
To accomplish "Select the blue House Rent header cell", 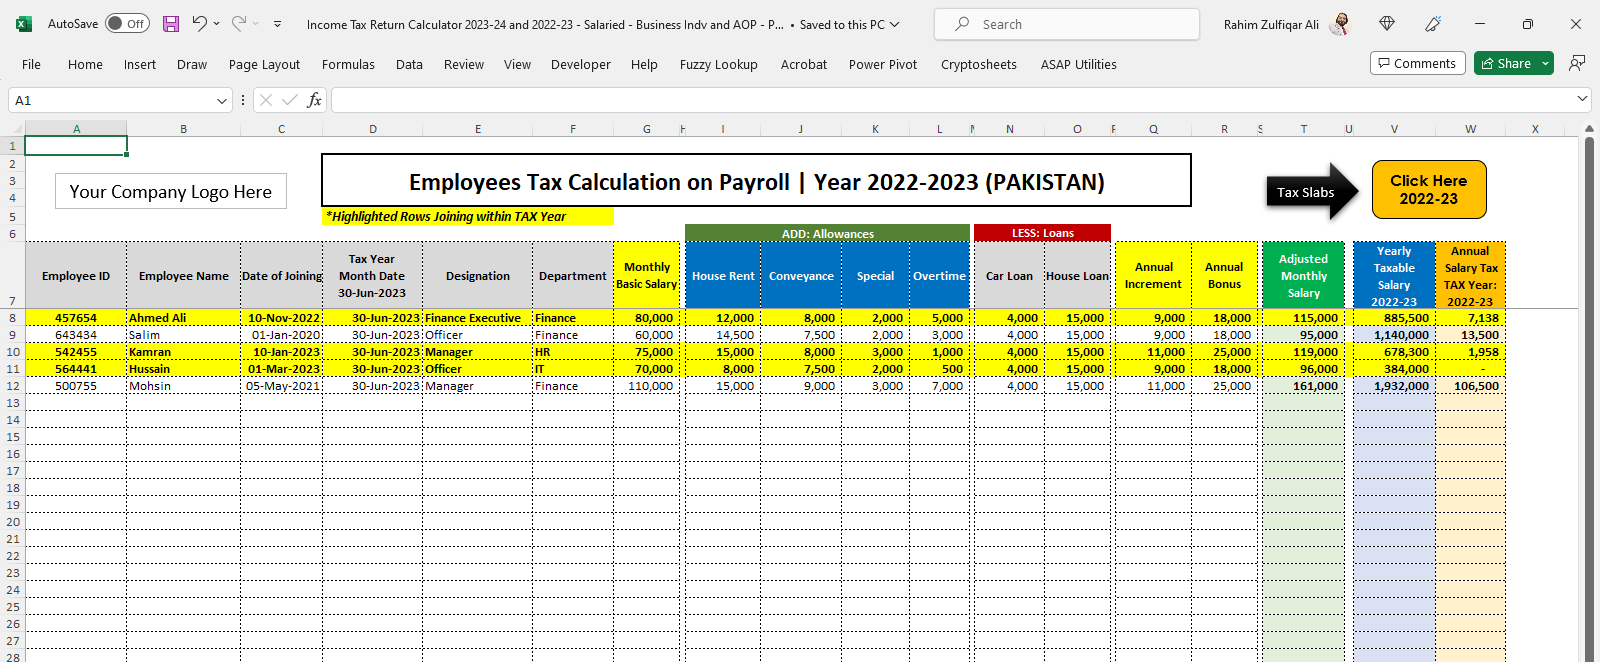I will pos(723,276).
